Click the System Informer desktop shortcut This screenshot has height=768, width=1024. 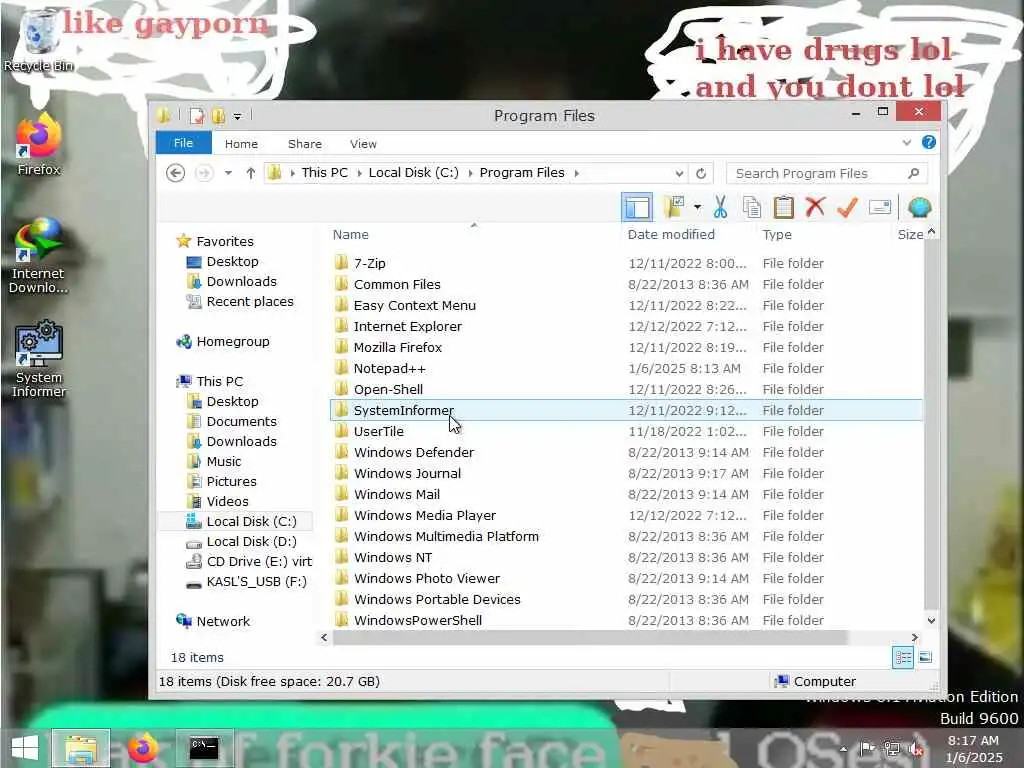coord(39,359)
